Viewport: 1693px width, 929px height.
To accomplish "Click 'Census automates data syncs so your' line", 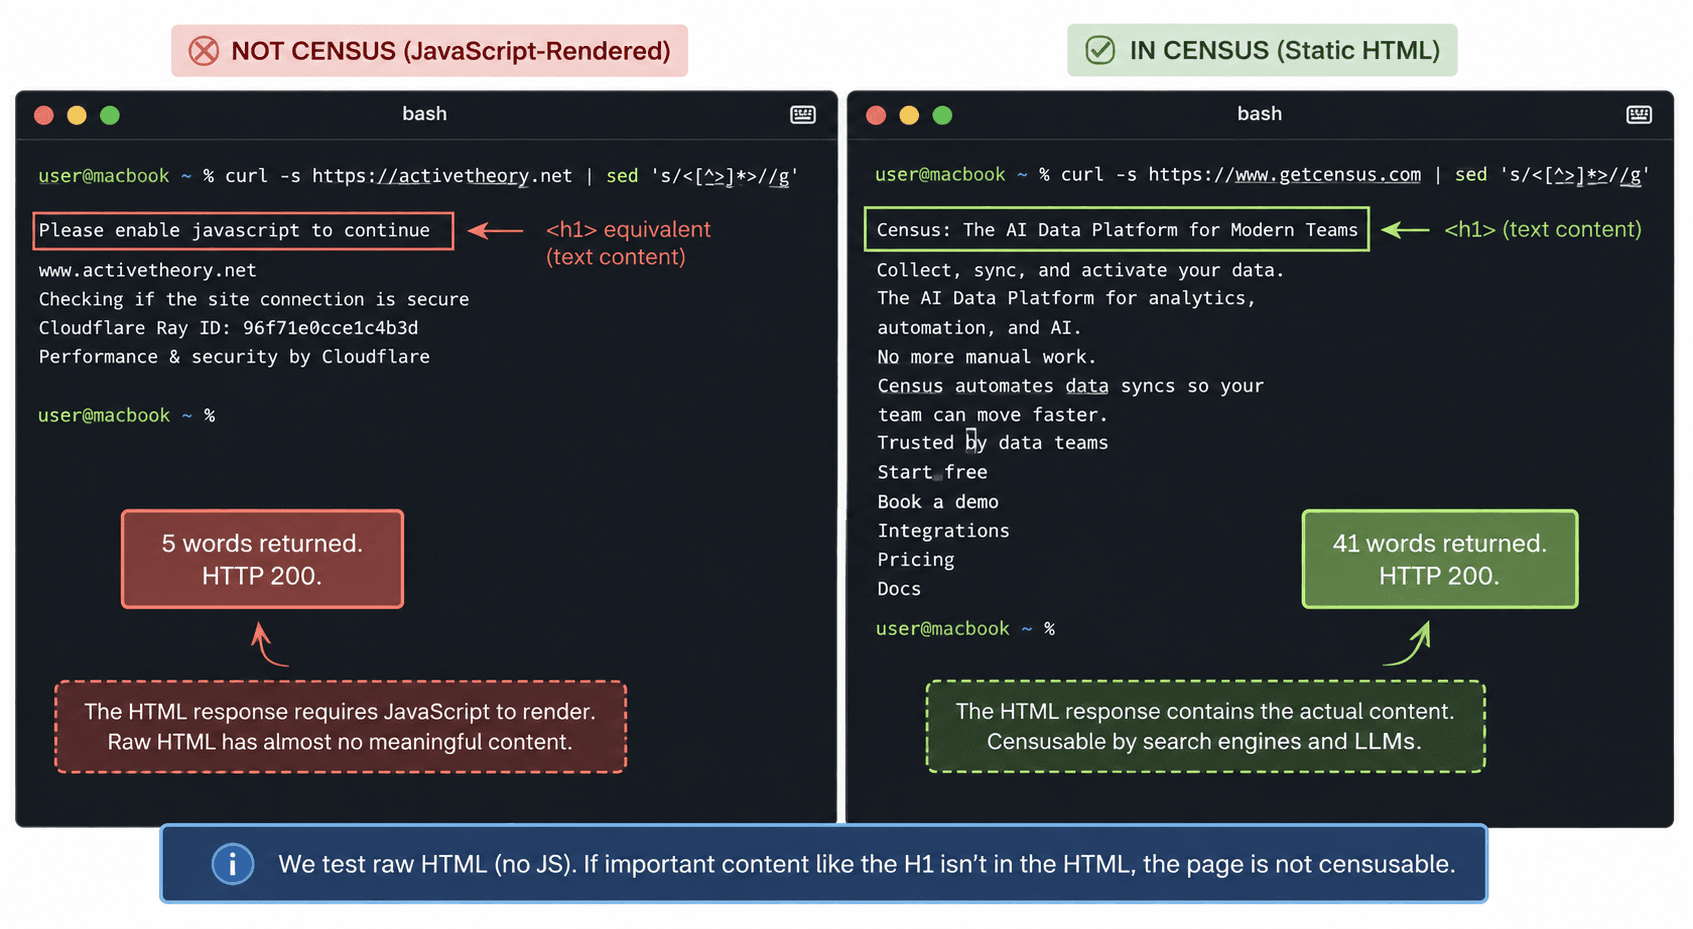I will click(x=1070, y=386).
